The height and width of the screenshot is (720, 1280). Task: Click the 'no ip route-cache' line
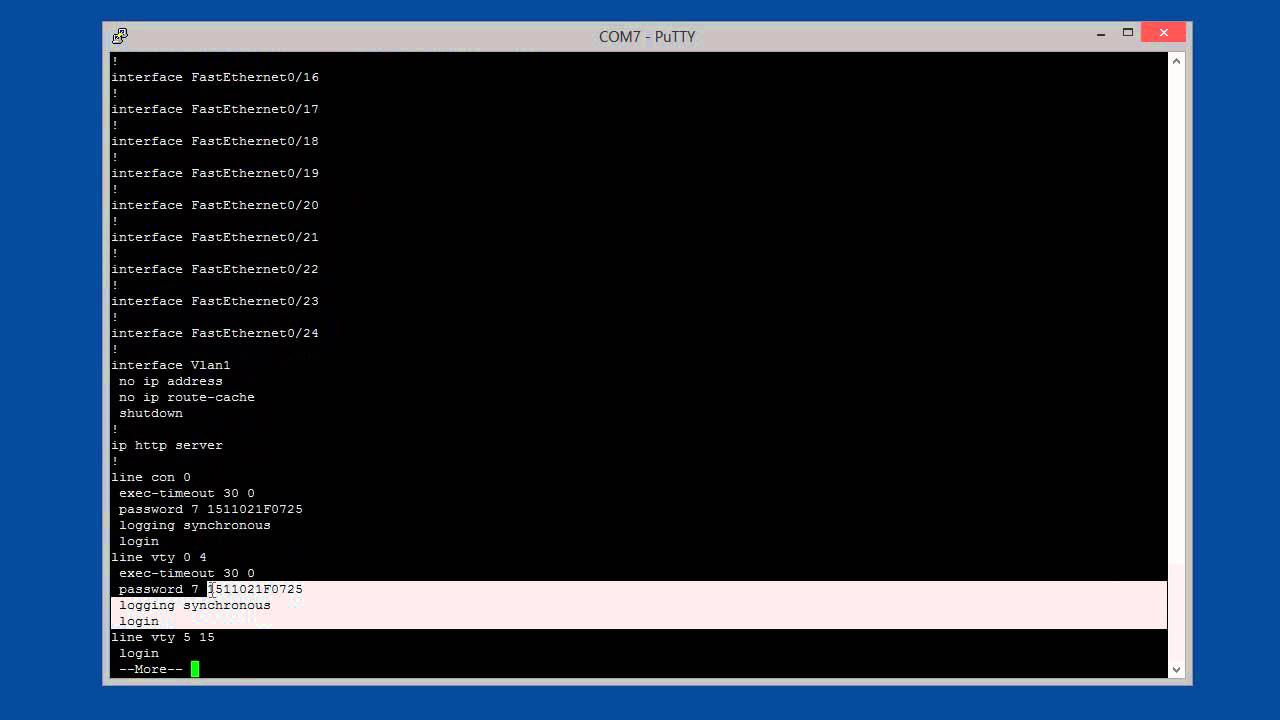click(x=187, y=397)
